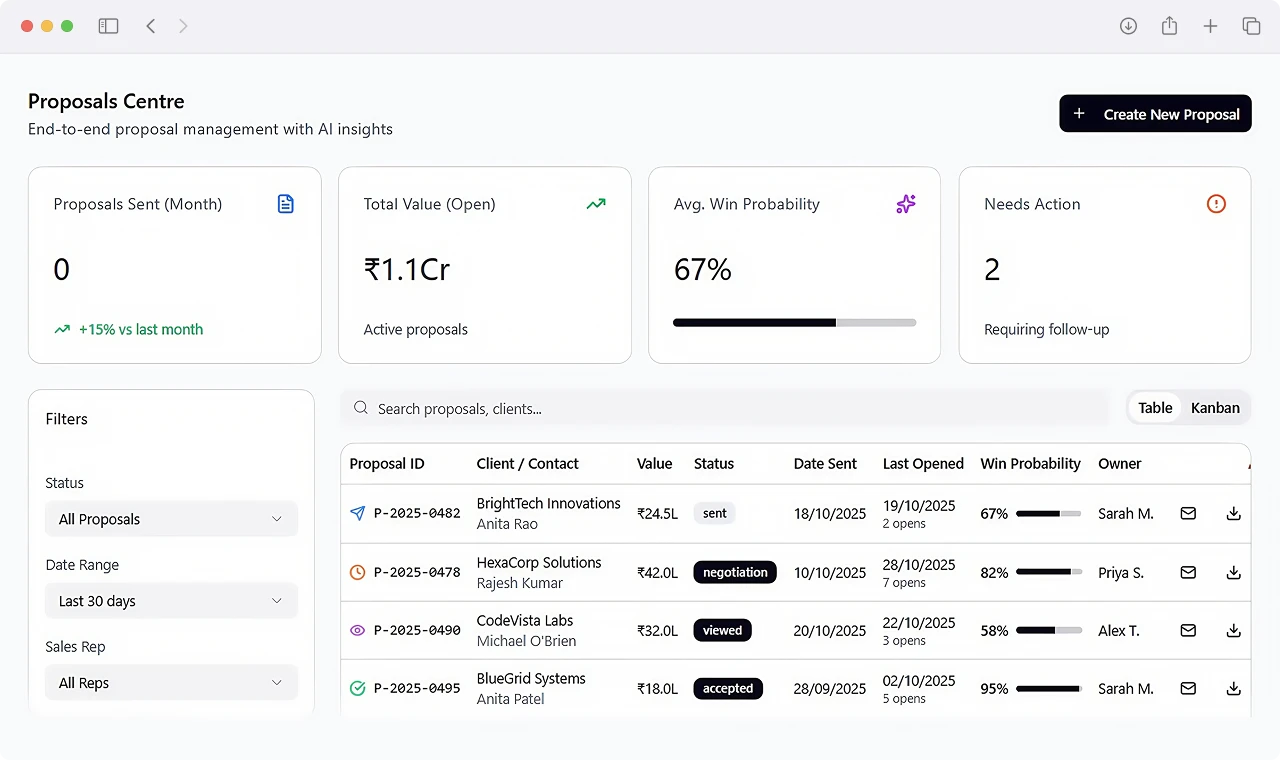This screenshot has height=760, width=1280.
Task: Download the BlueGrid Systems proposal
Action: pyautogui.click(x=1234, y=688)
